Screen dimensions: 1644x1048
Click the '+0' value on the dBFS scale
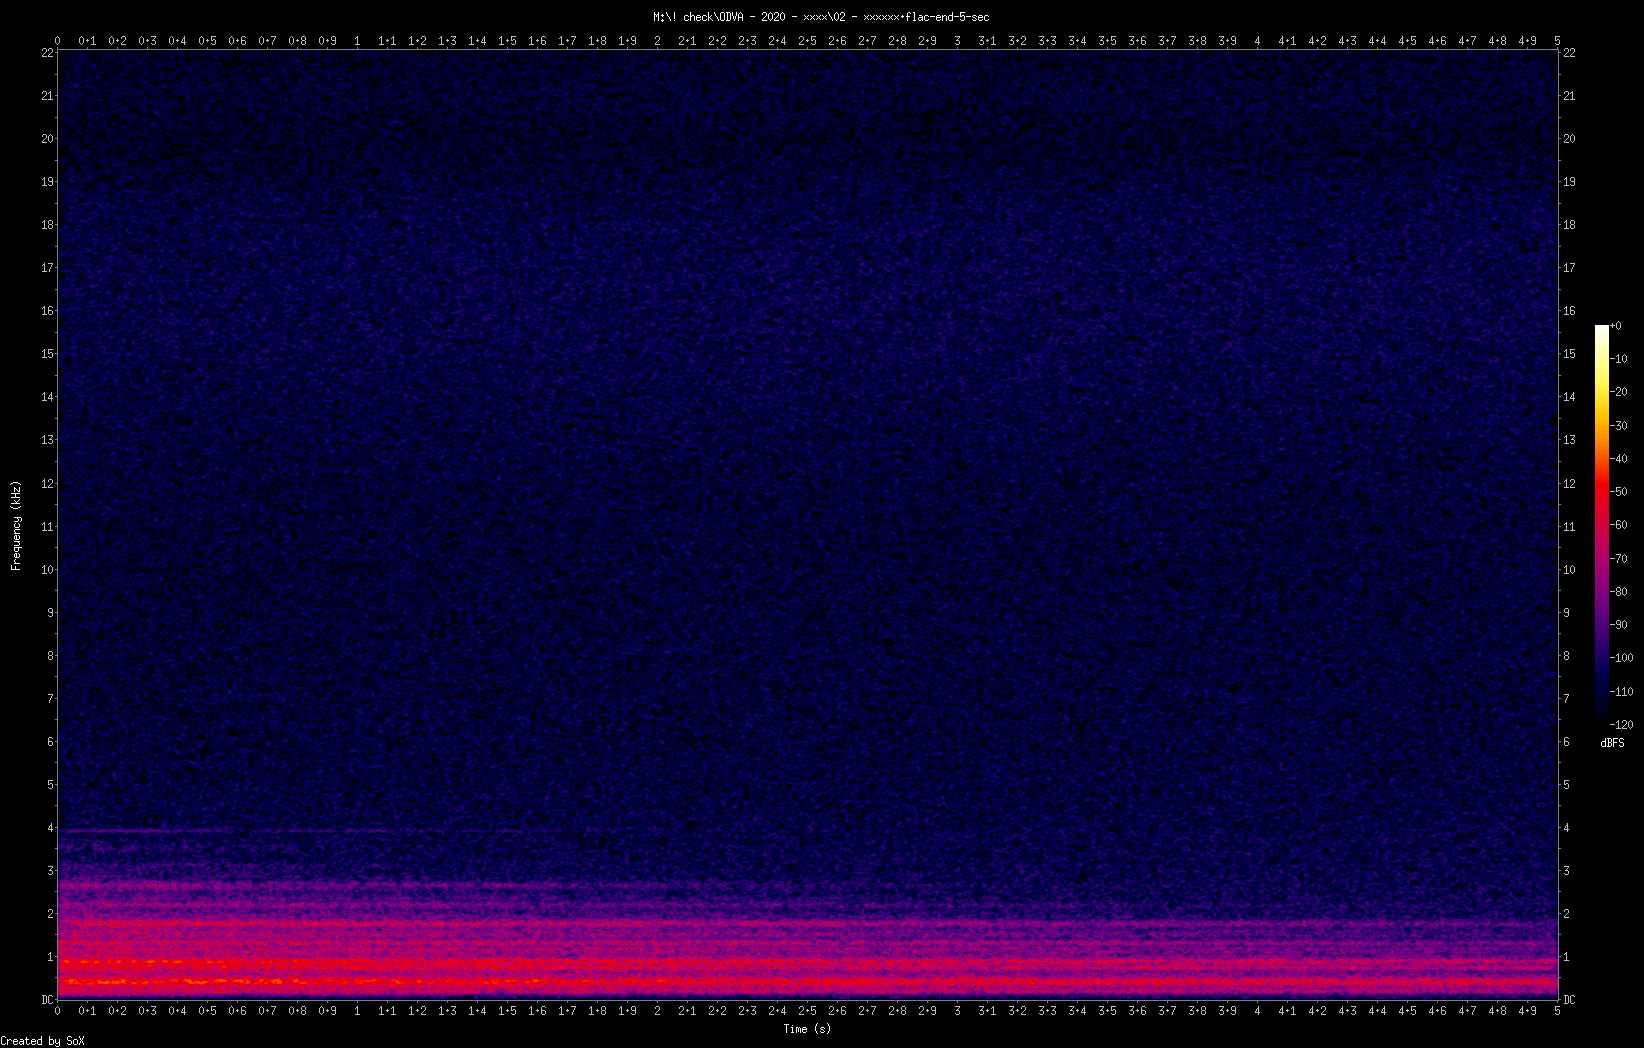pyautogui.click(x=1616, y=326)
